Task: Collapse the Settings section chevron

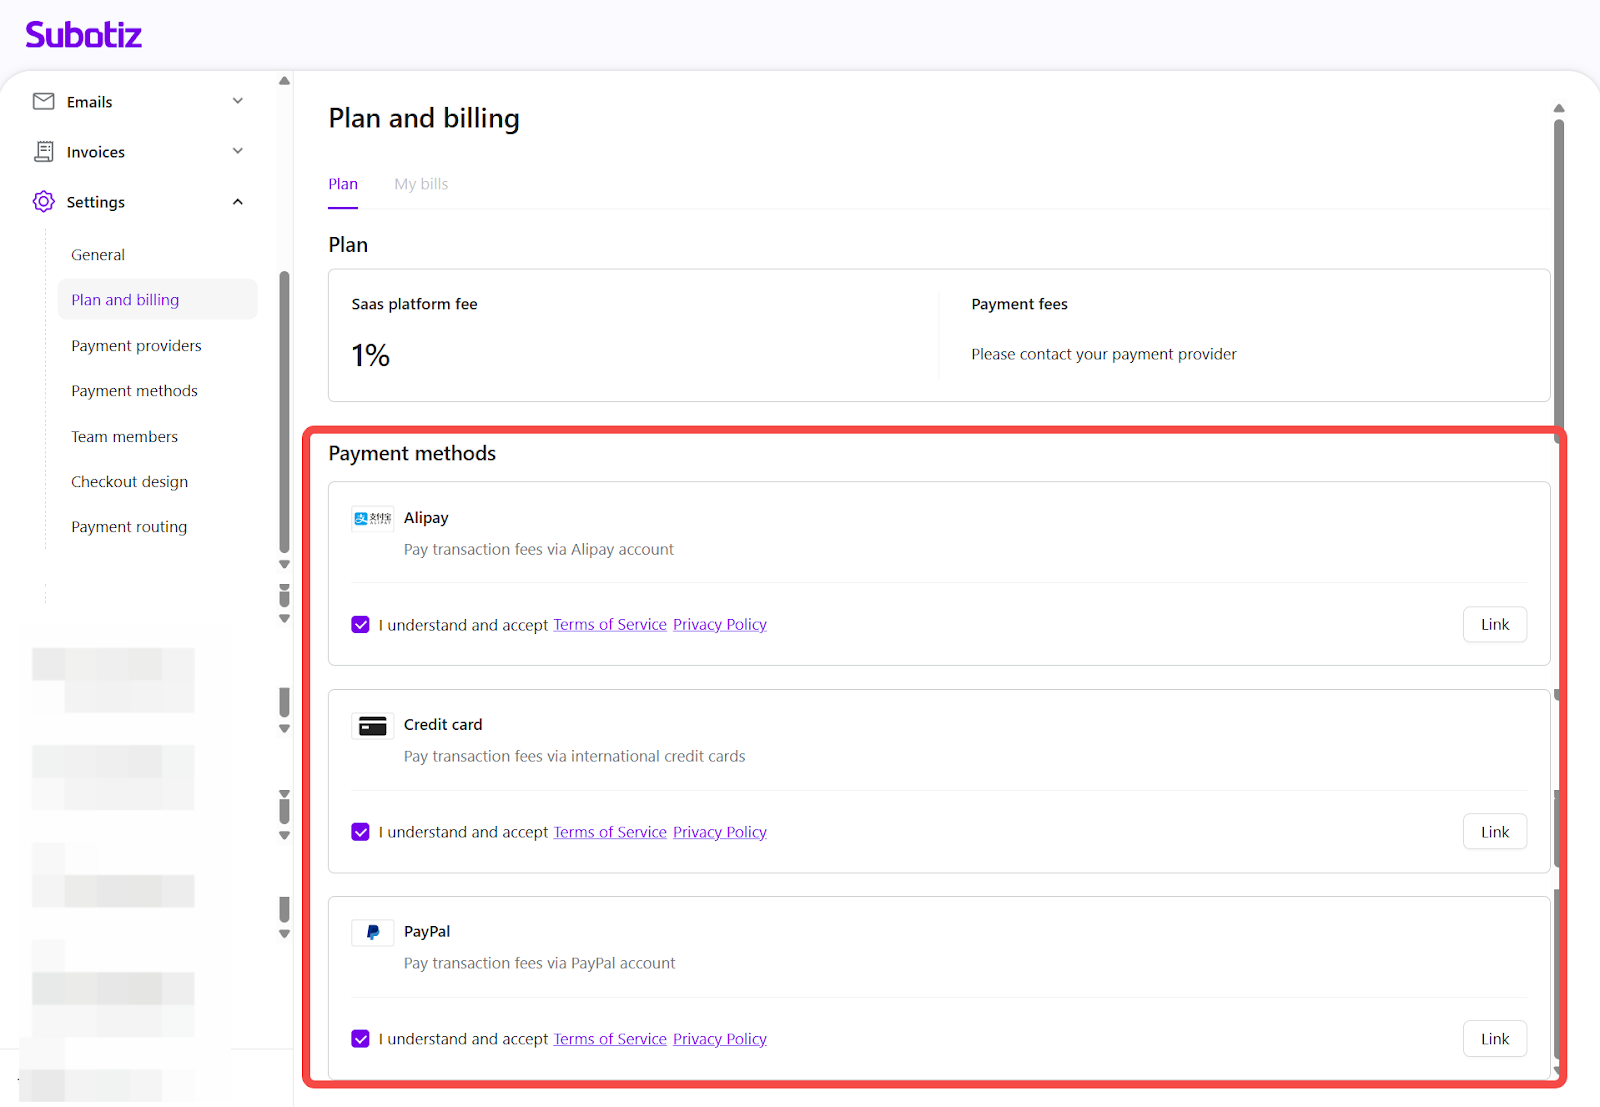Action: point(238,202)
